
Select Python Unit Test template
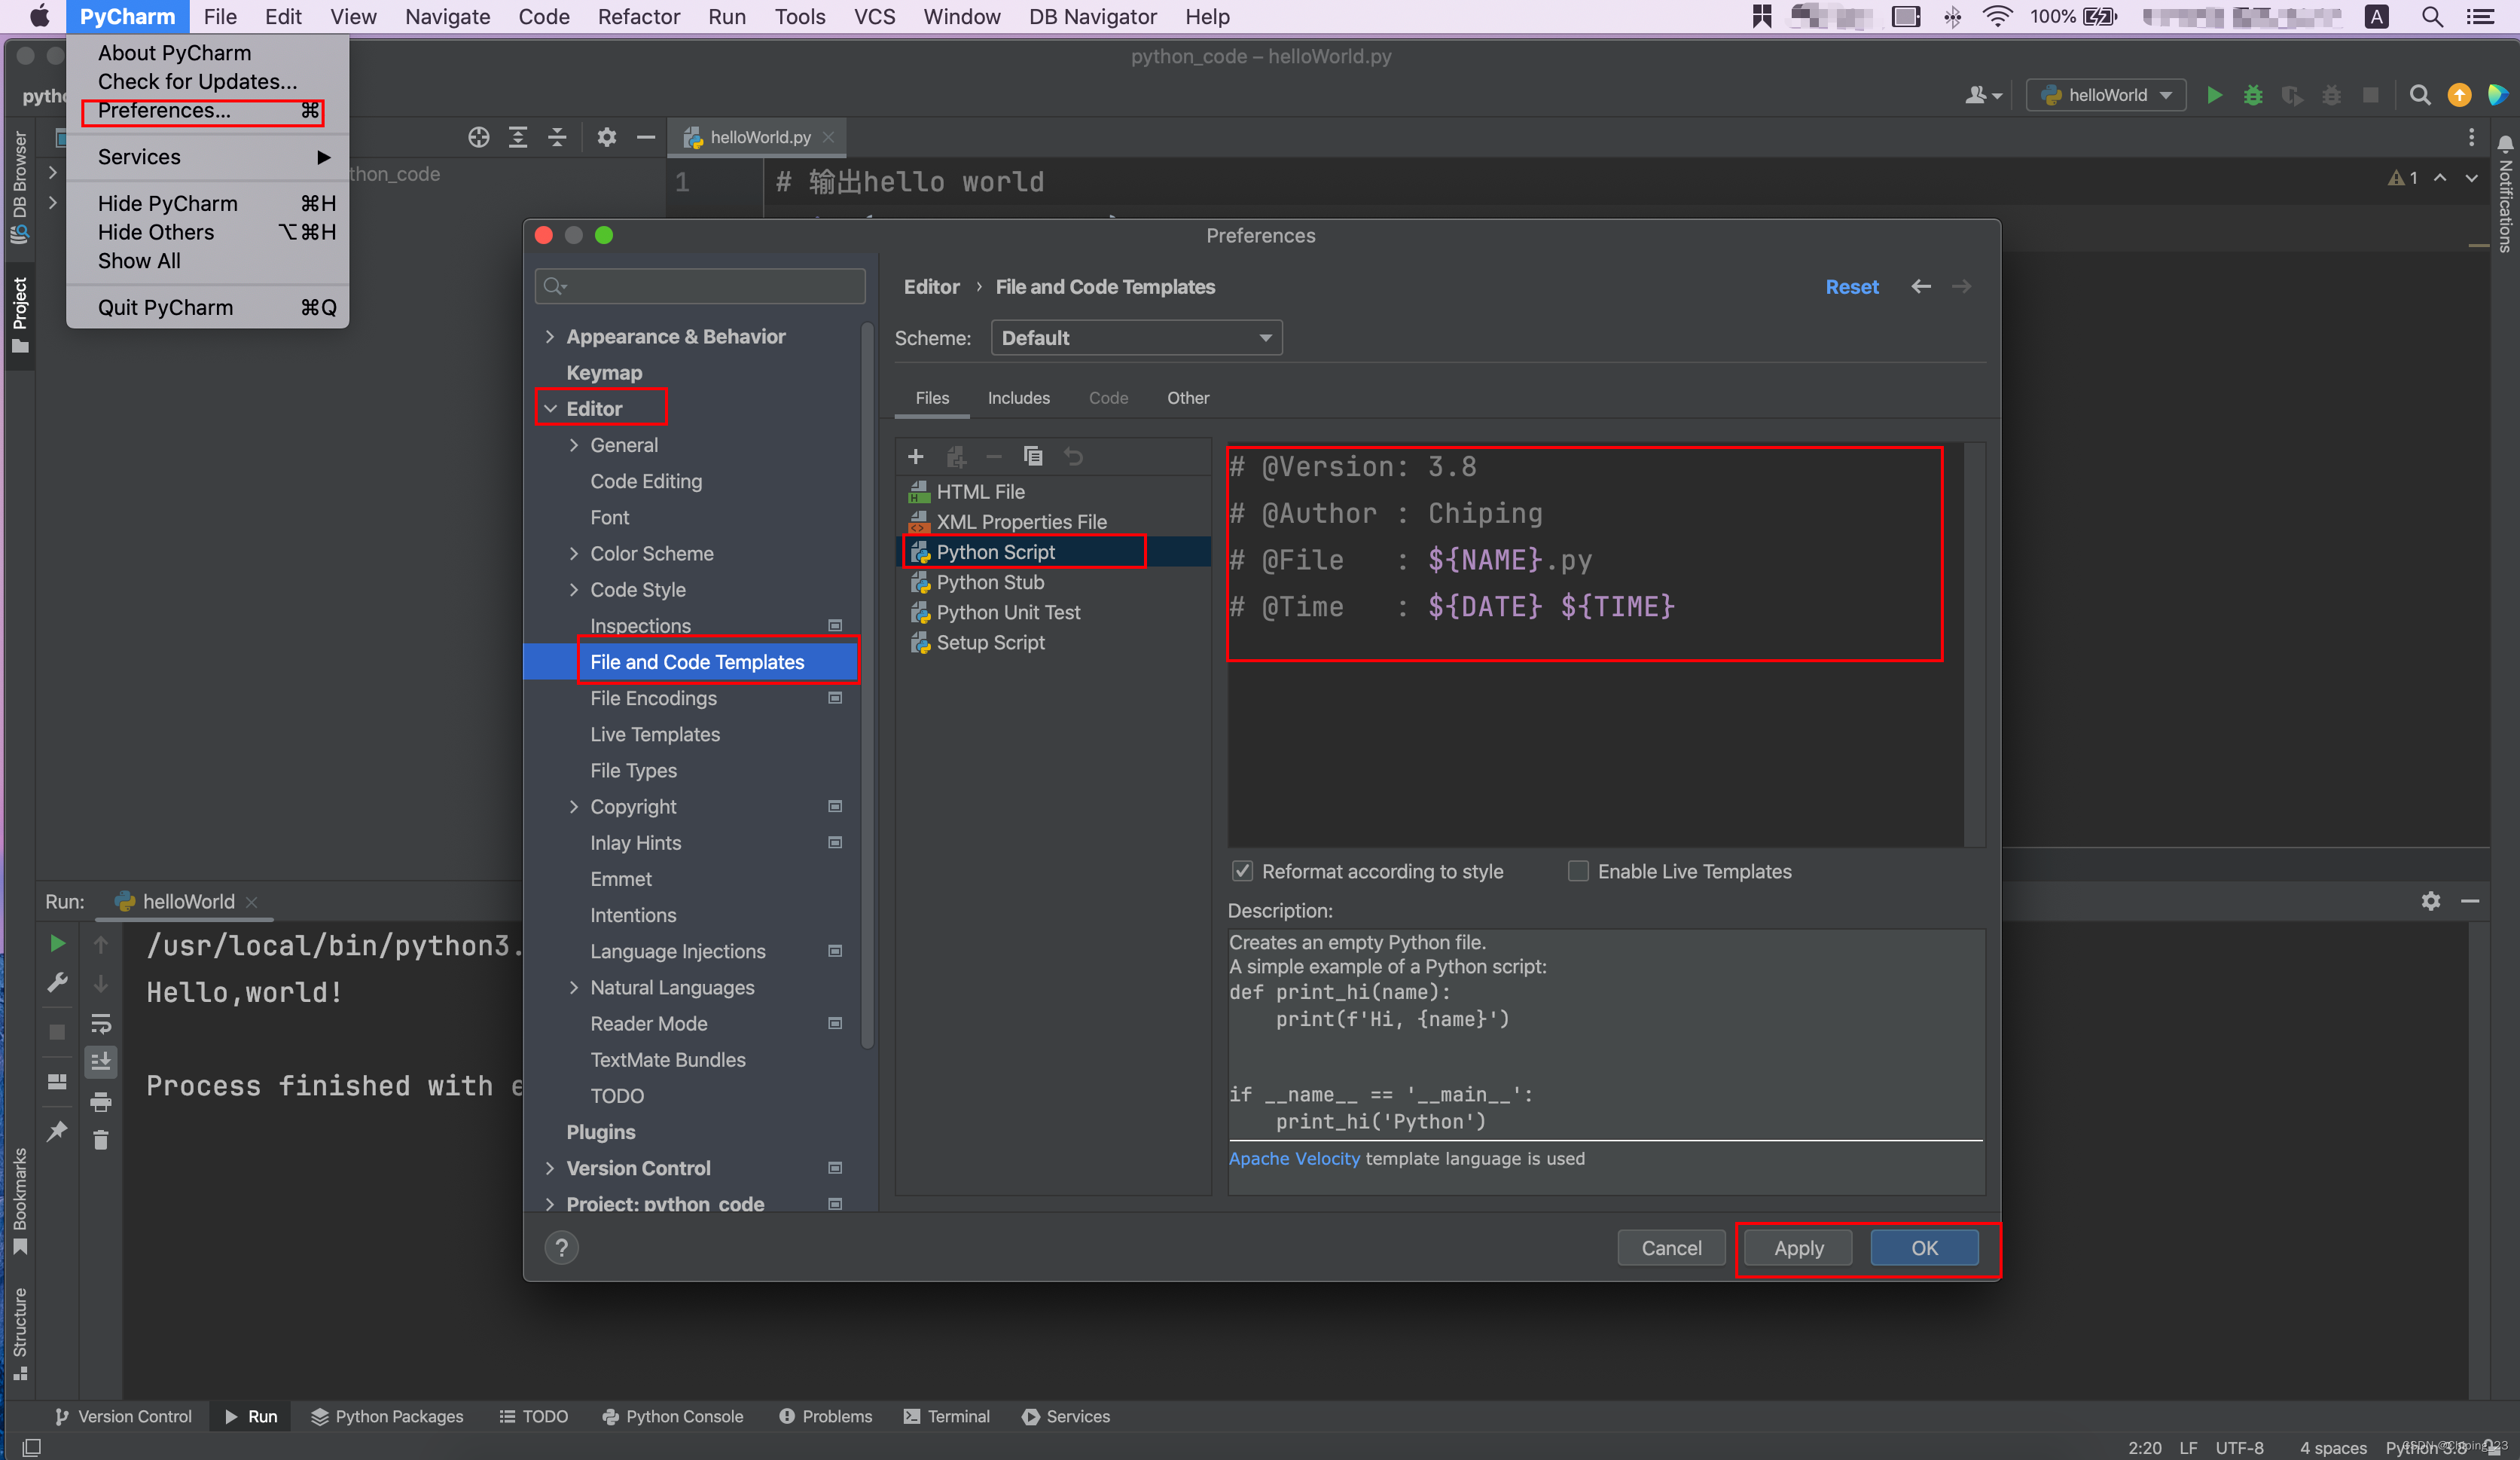(x=1054, y=612)
